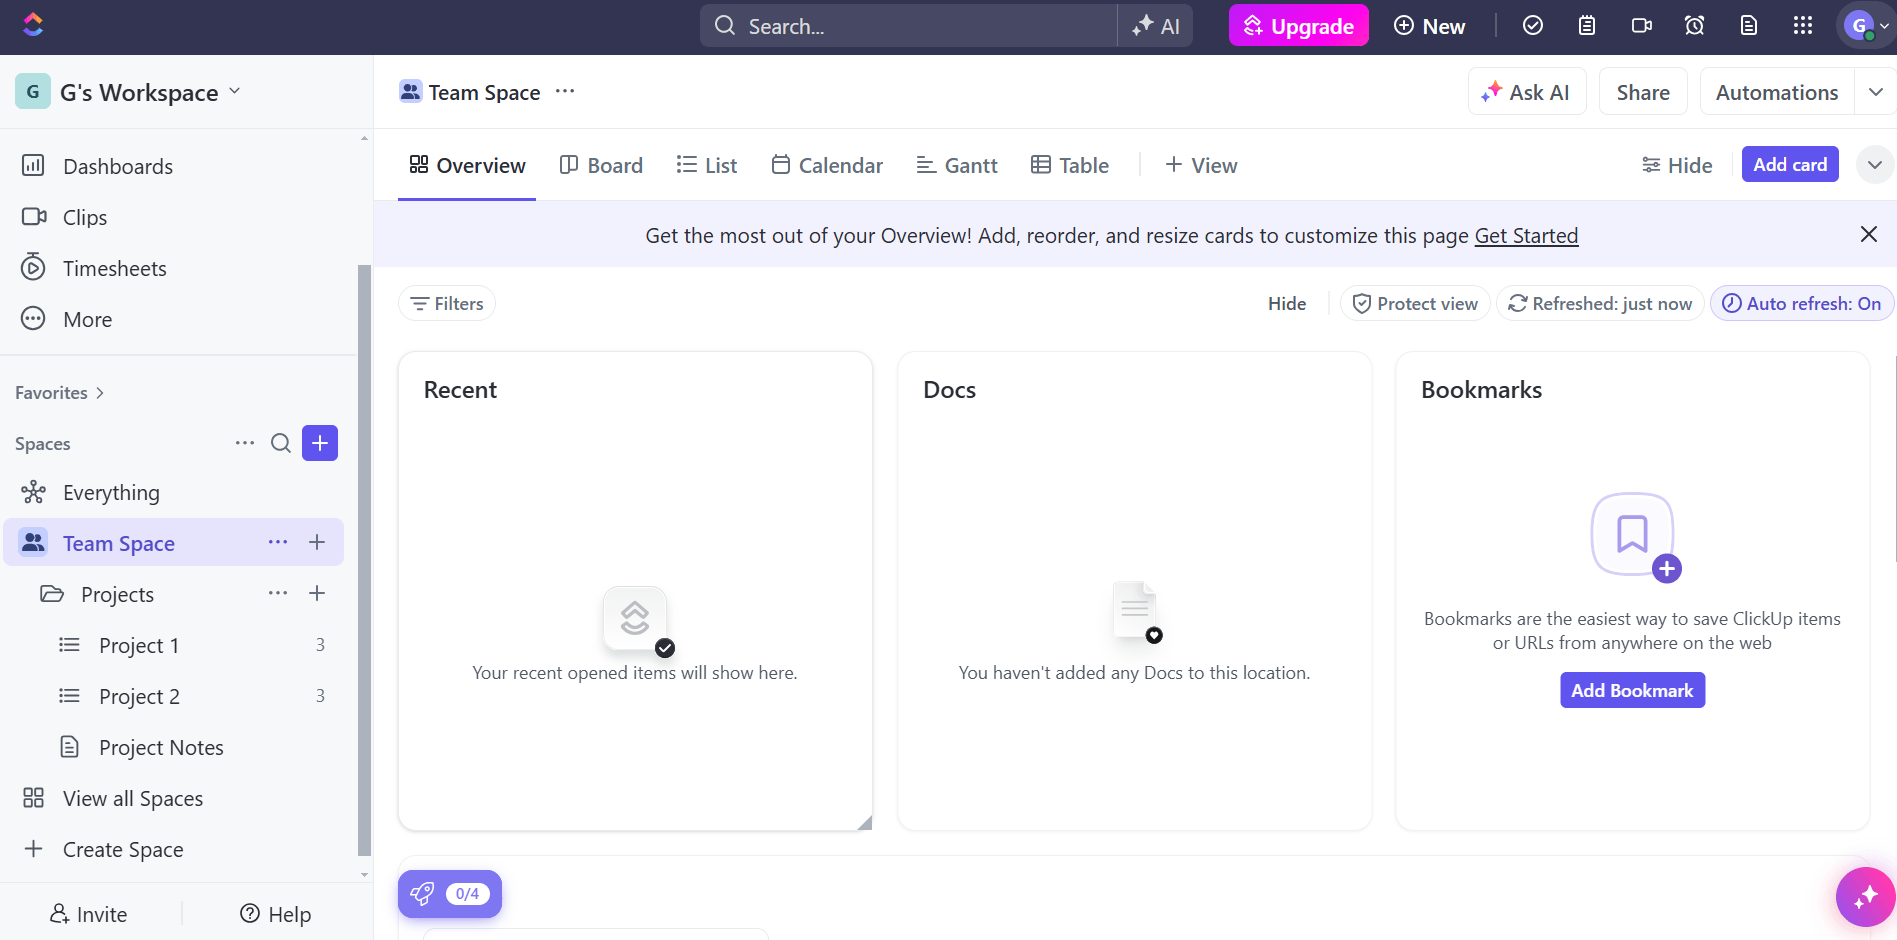Open Team Space header ellipsis menu

(x=565, y=91)
